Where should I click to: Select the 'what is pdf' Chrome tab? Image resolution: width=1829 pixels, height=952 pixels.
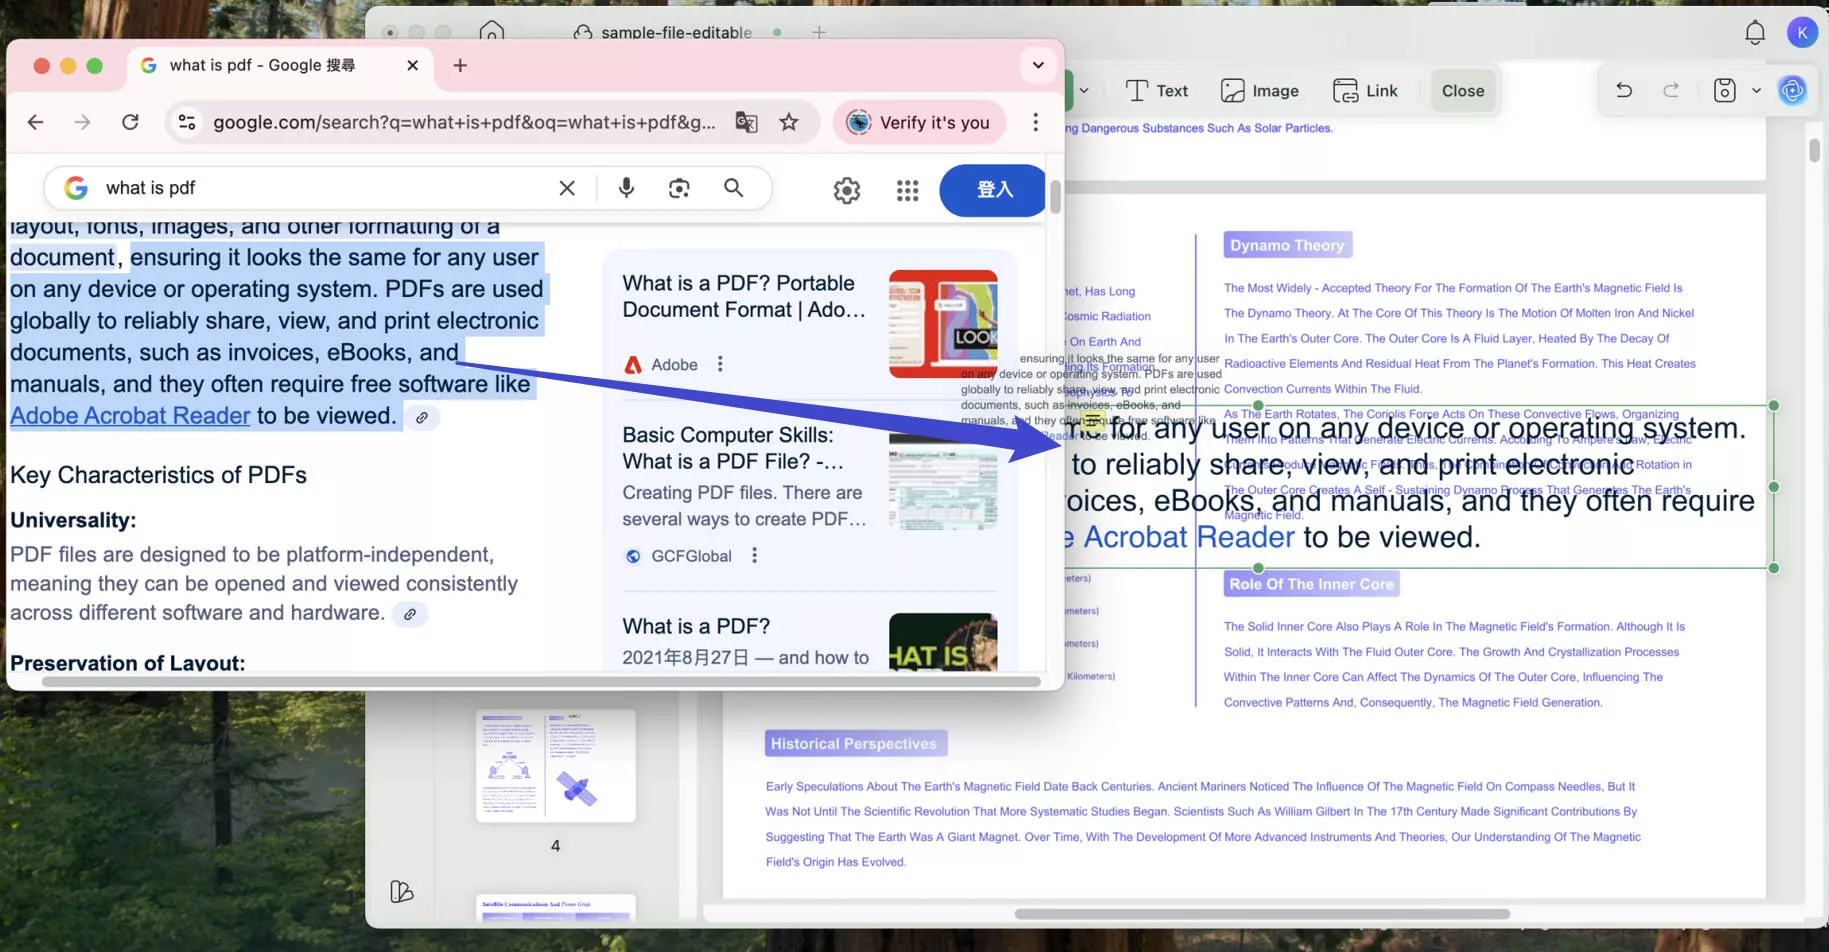click(280, 65)
